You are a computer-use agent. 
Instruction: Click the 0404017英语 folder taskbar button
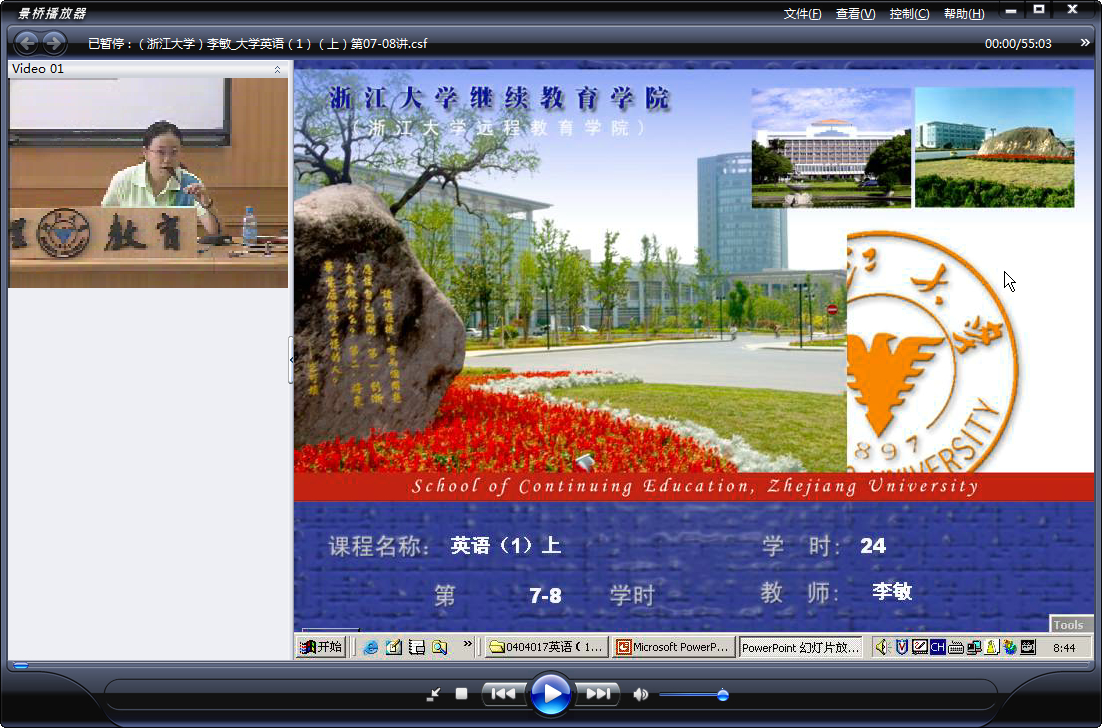(547, 647)
